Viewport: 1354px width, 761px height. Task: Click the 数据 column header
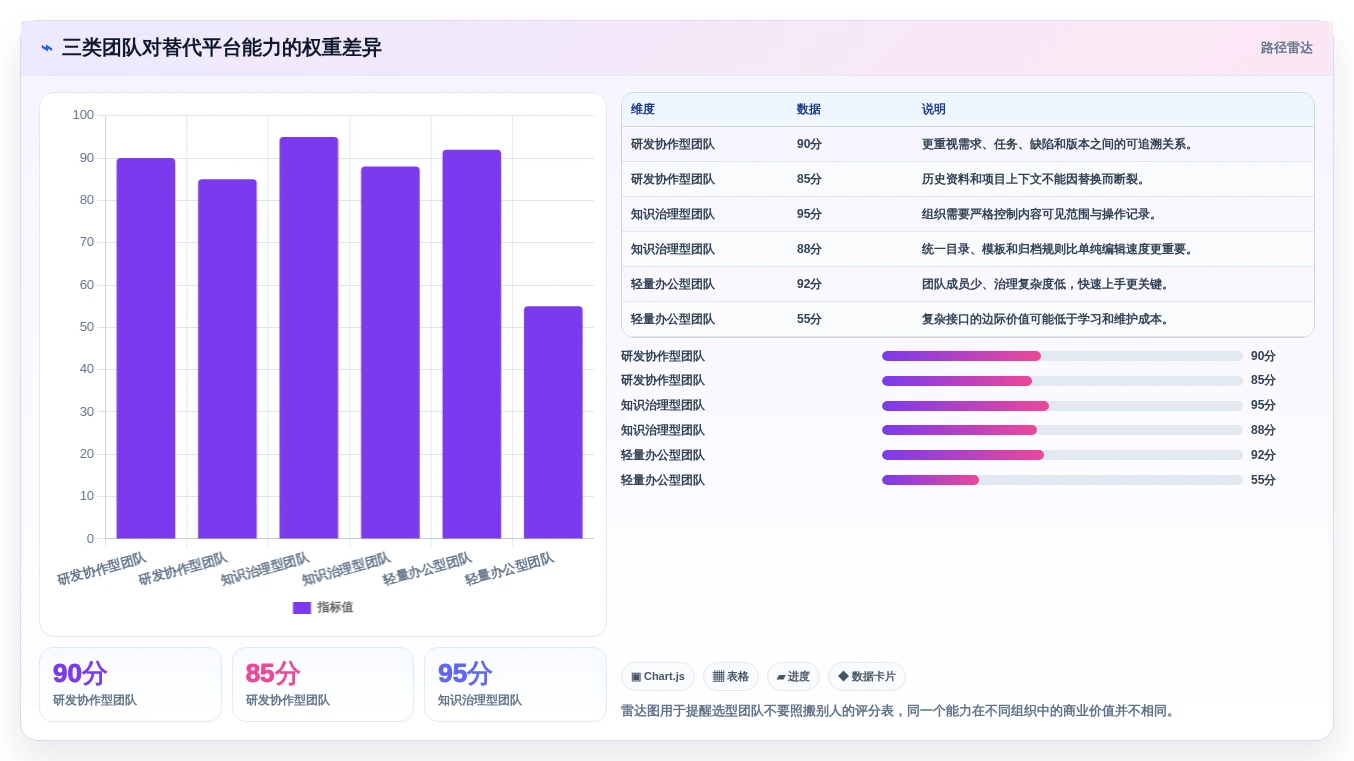[x=809, y=110]
